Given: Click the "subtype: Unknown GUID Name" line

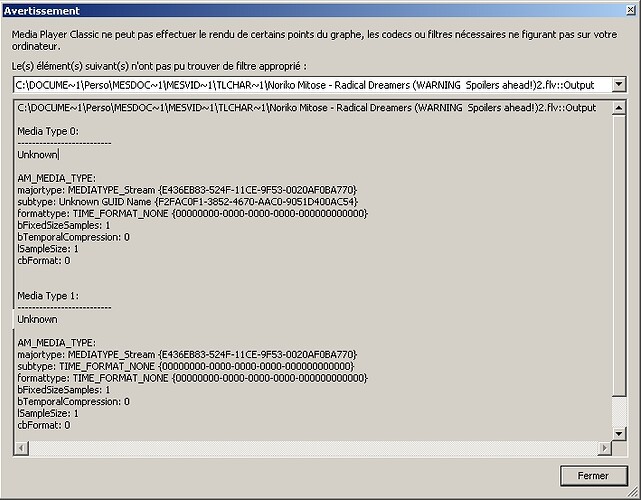Looking at the screenshot, I should pos(187,201).
